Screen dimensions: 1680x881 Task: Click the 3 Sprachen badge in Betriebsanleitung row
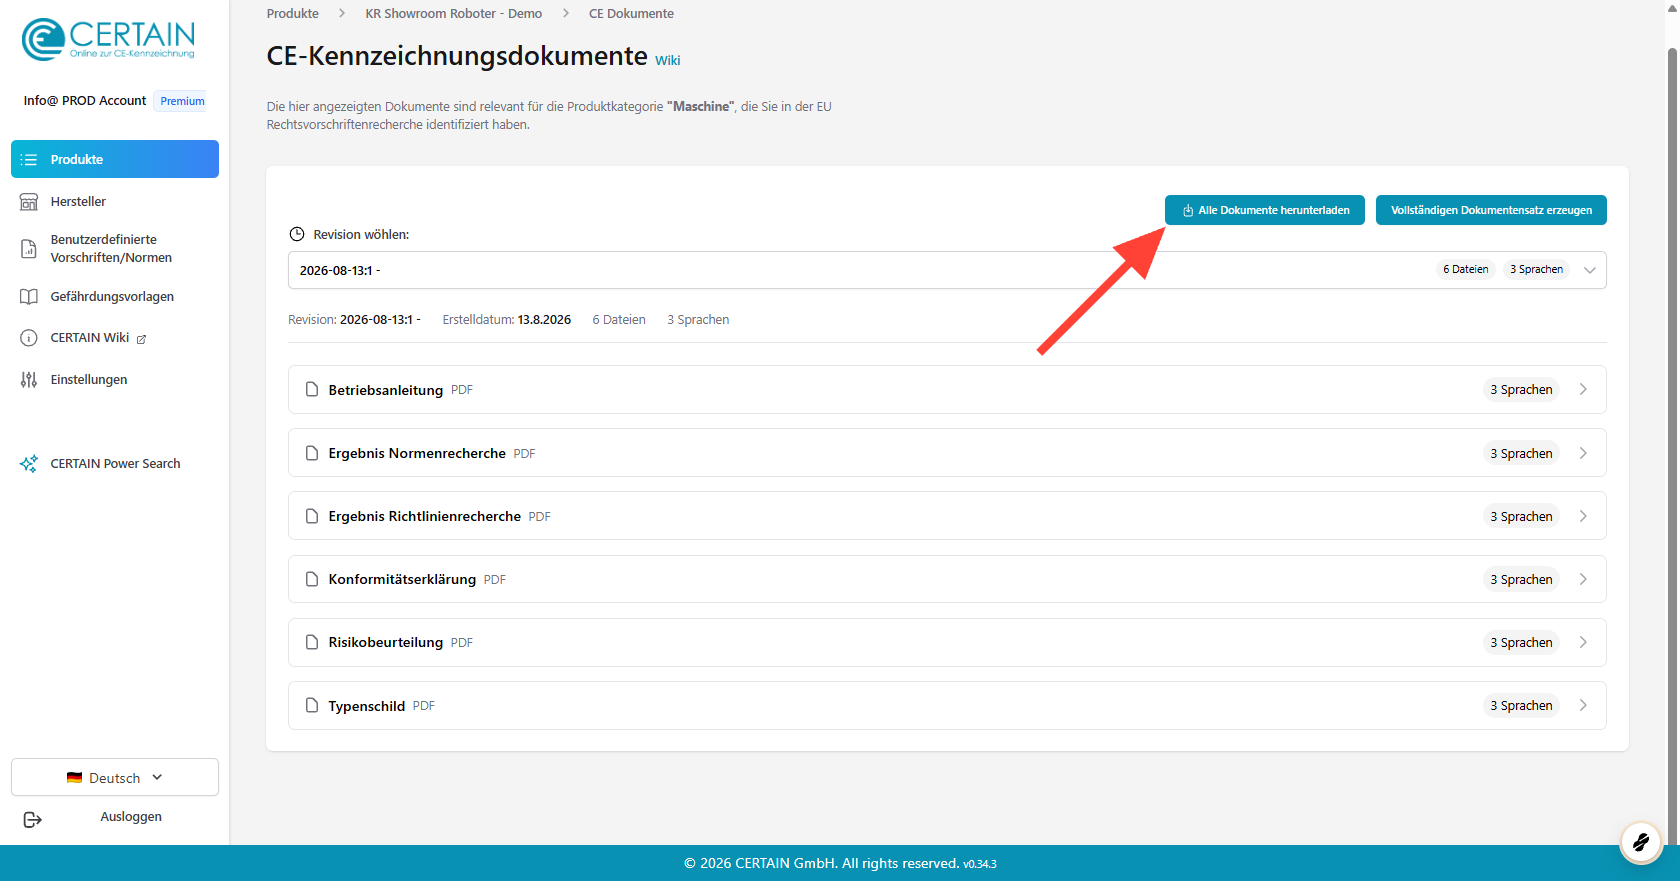coord(1521,390)
